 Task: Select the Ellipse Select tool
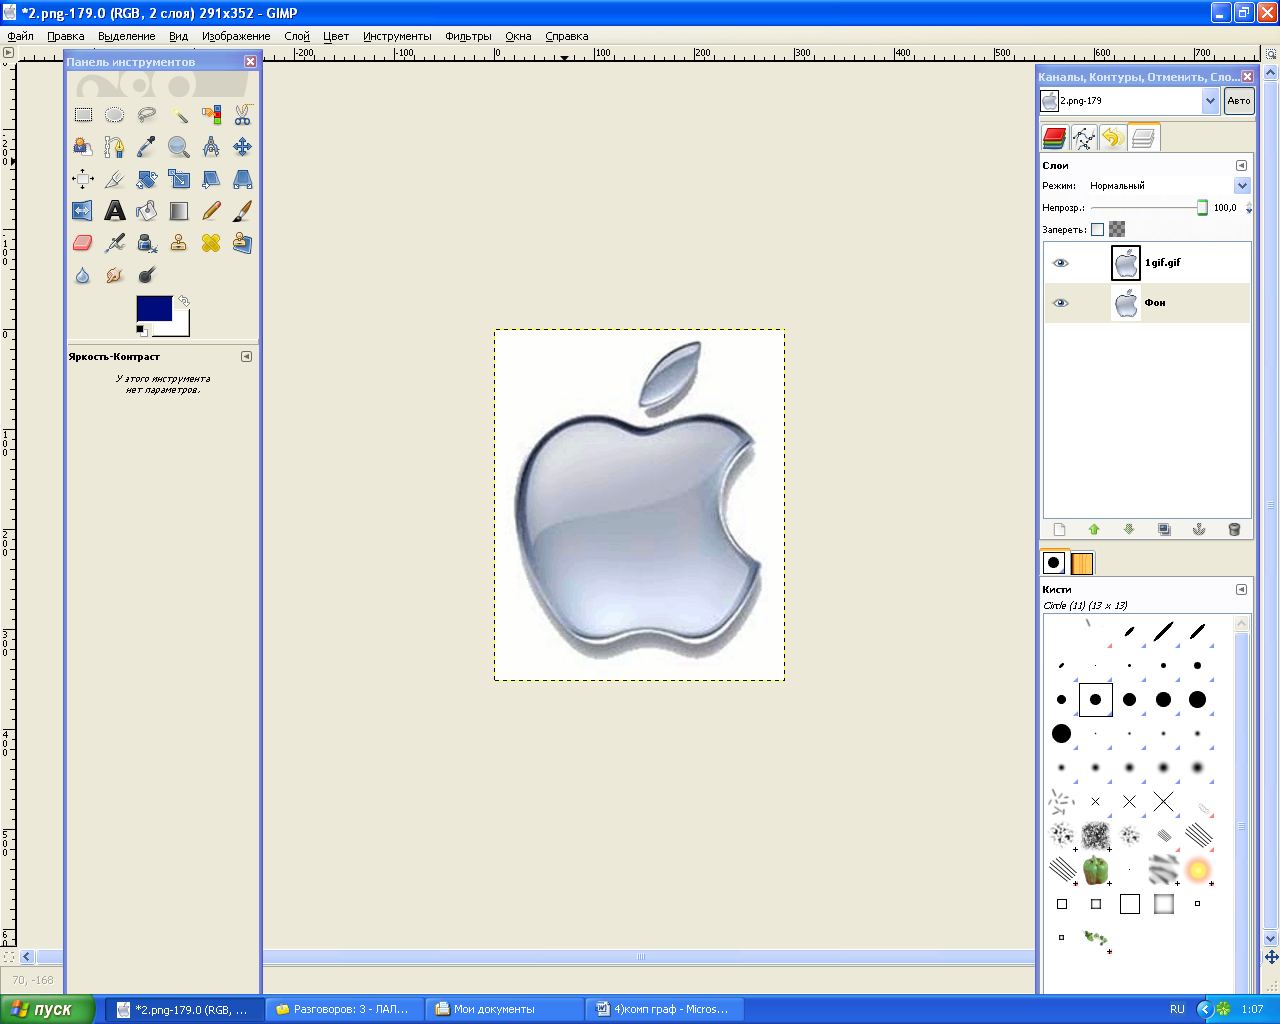[115, 115]
